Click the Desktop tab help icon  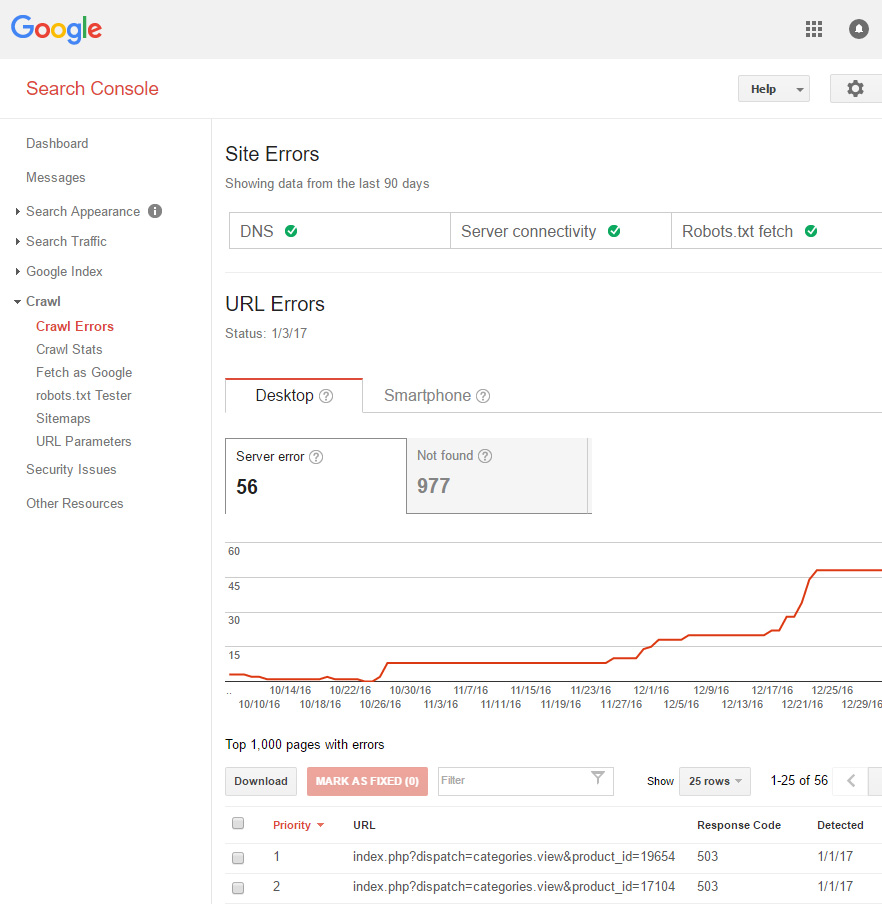(x=326, y=396)
